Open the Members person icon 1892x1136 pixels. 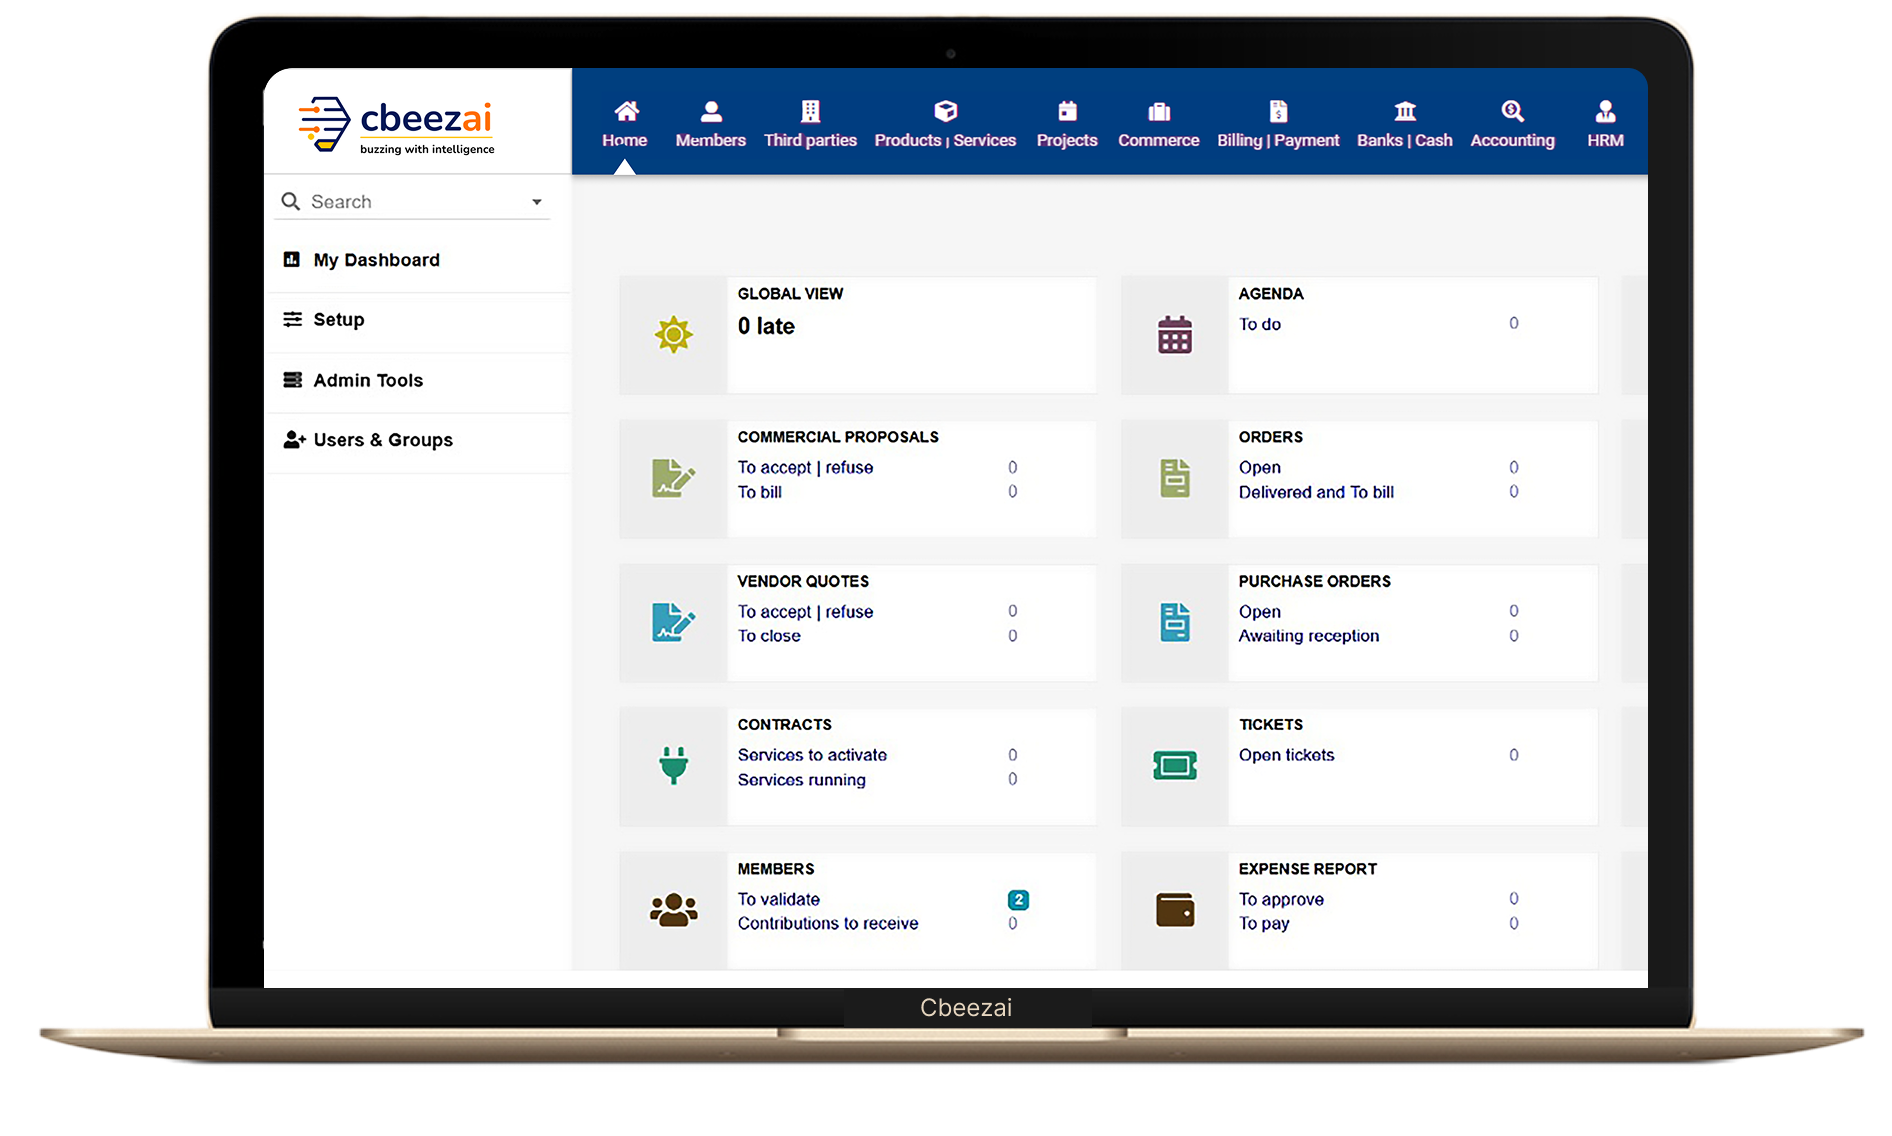point(711,111)
